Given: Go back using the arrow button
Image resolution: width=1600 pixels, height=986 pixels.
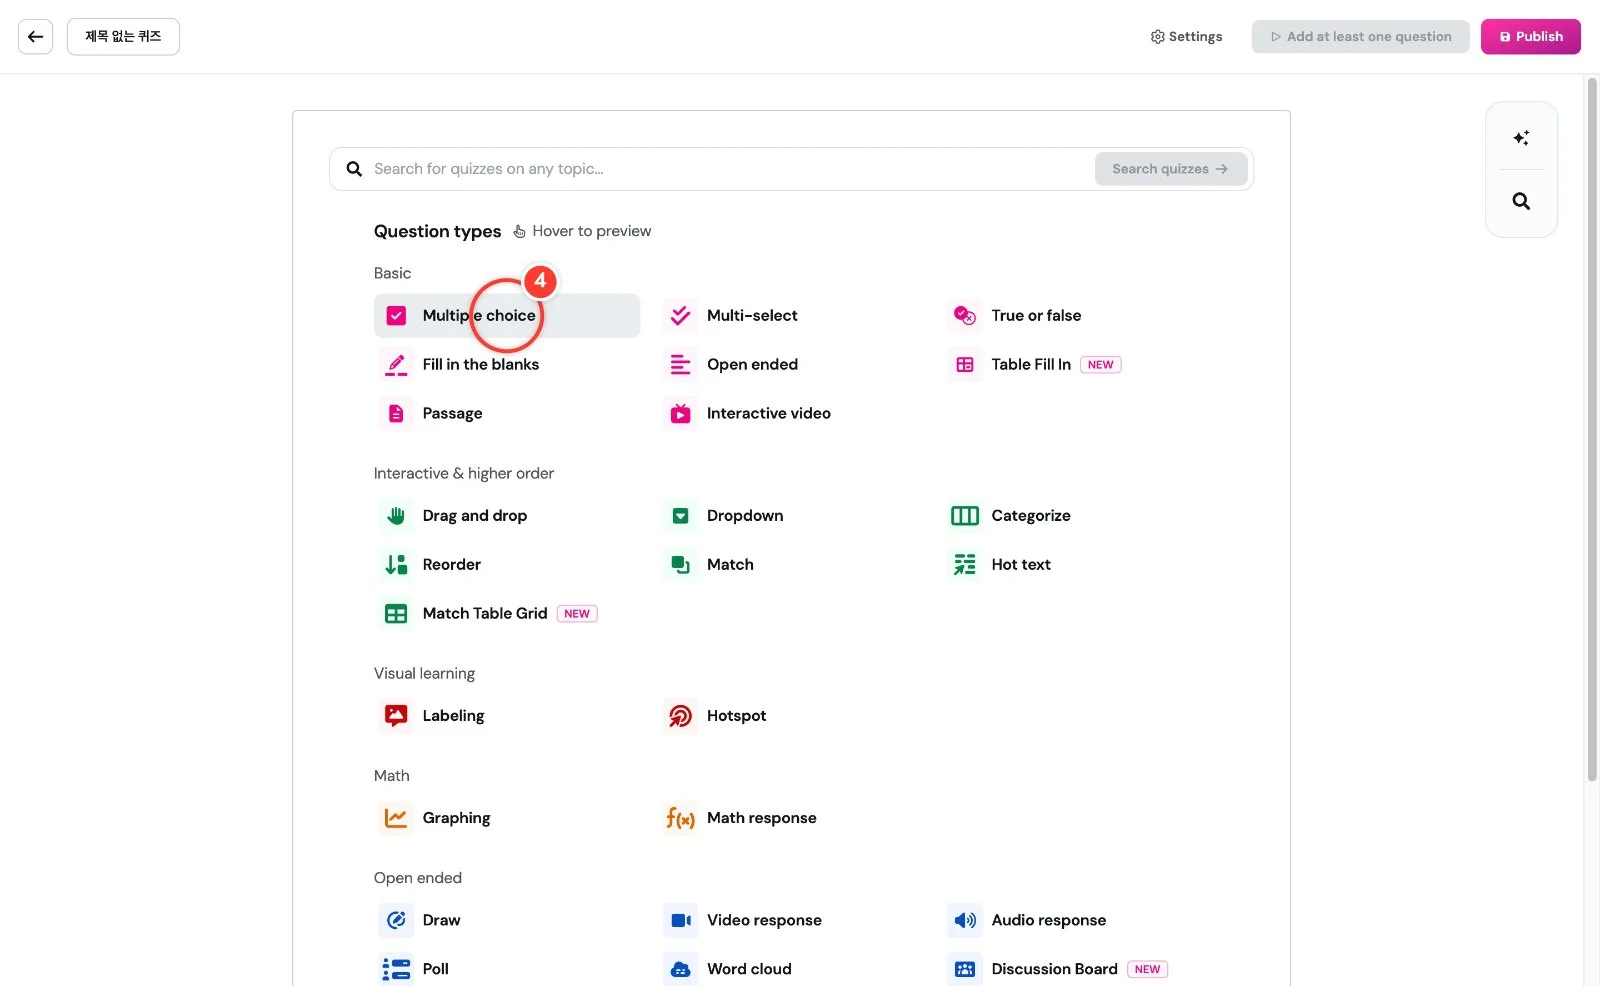Looking at the screenshot, I should 35,37.
